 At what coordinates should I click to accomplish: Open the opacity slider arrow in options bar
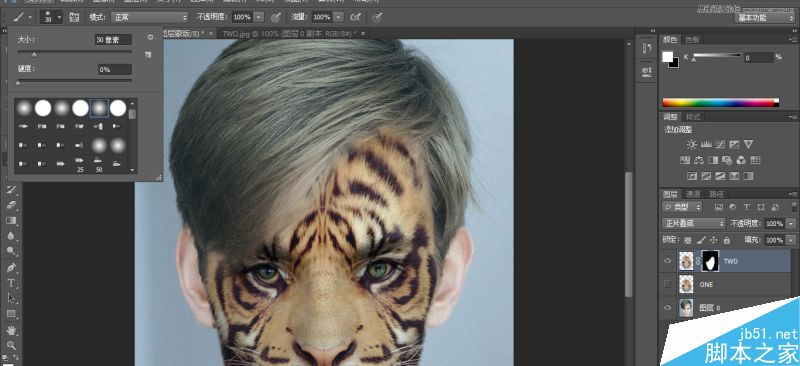click(259, 17)
